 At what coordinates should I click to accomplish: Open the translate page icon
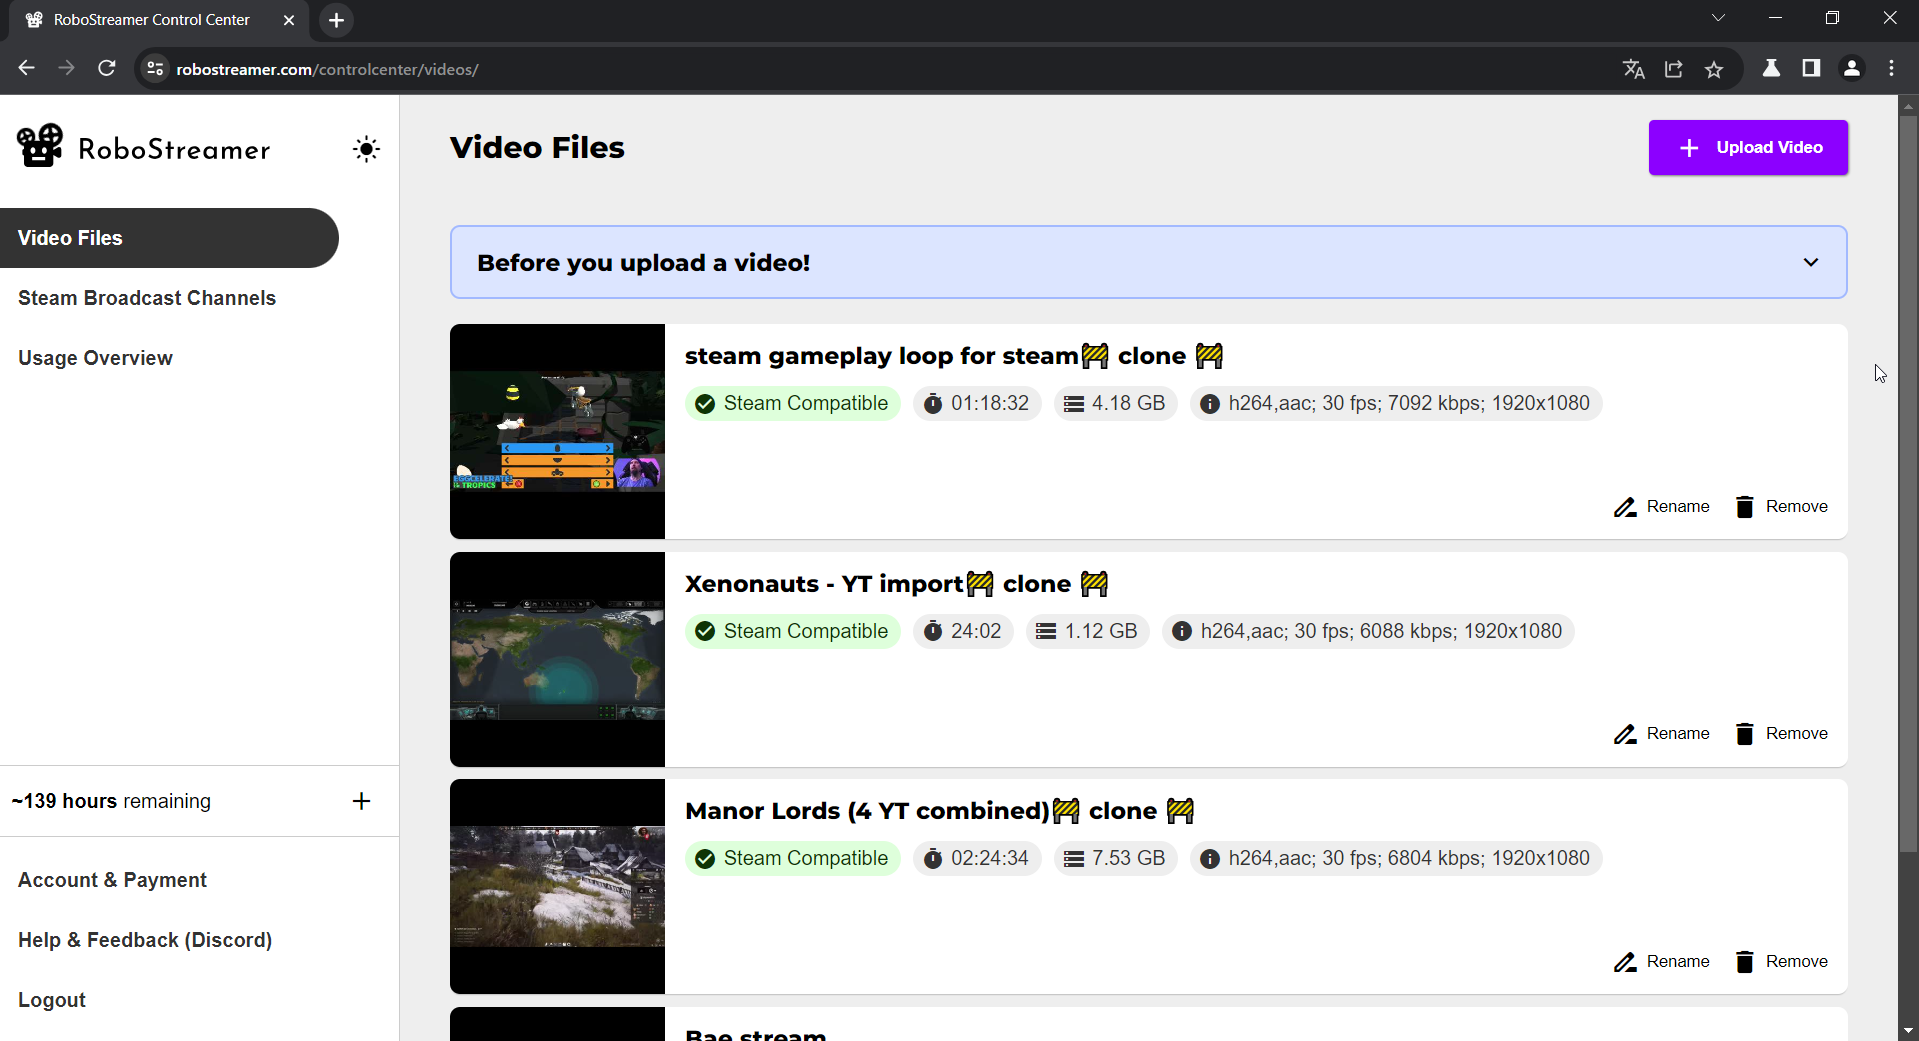(x=1634, y=68)
